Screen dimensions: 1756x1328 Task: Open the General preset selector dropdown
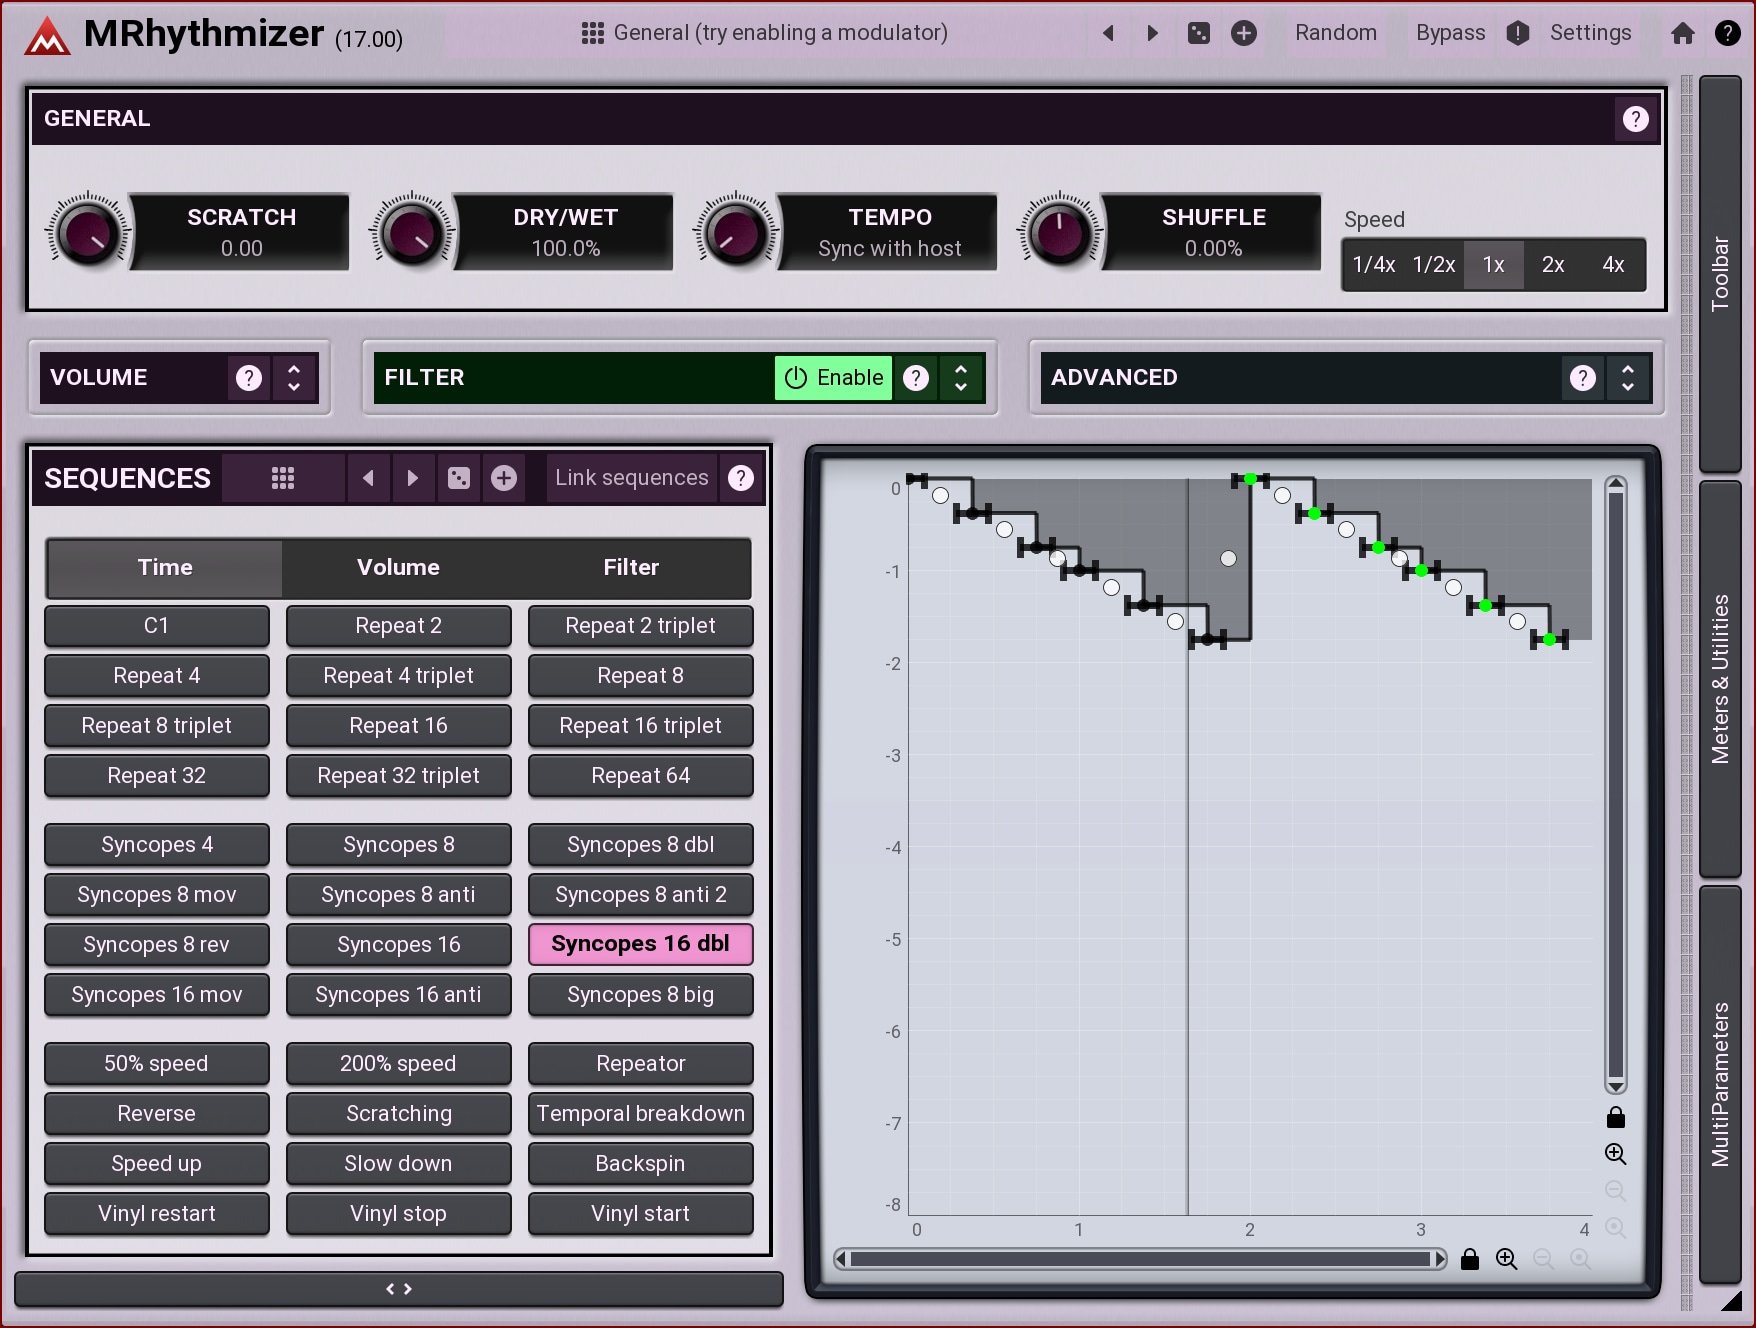pos(764,33)
